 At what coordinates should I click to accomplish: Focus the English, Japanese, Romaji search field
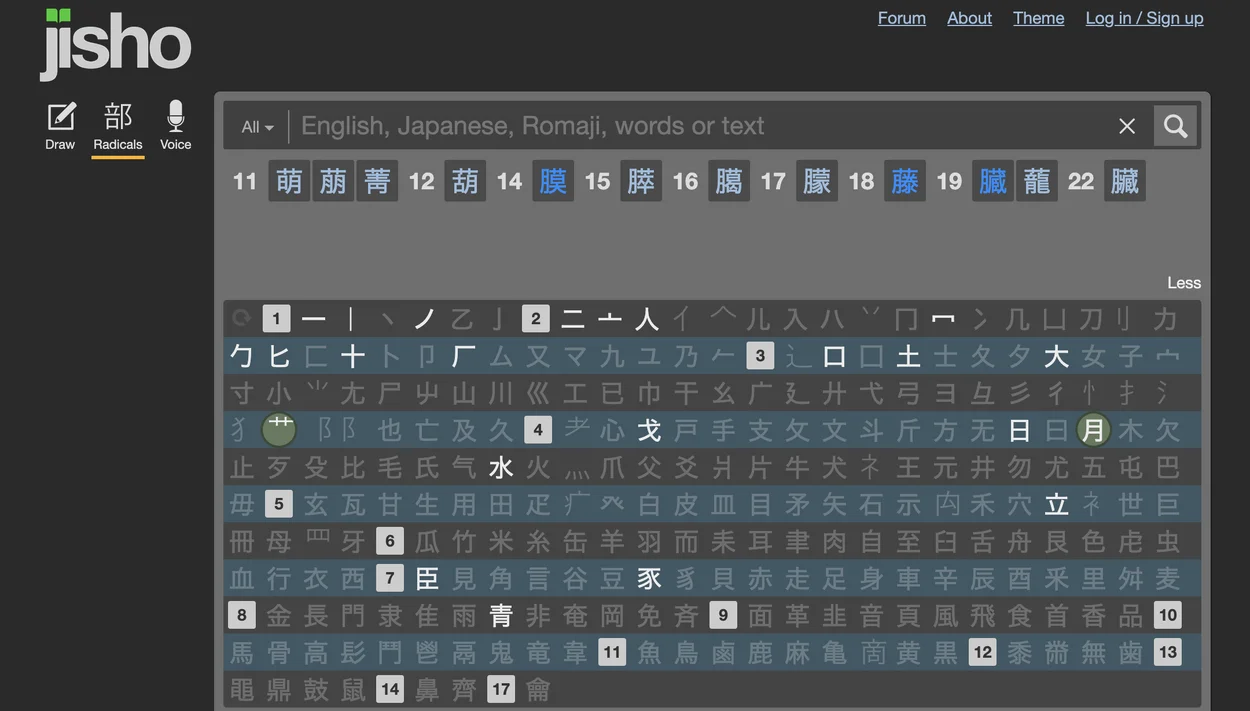700,126
